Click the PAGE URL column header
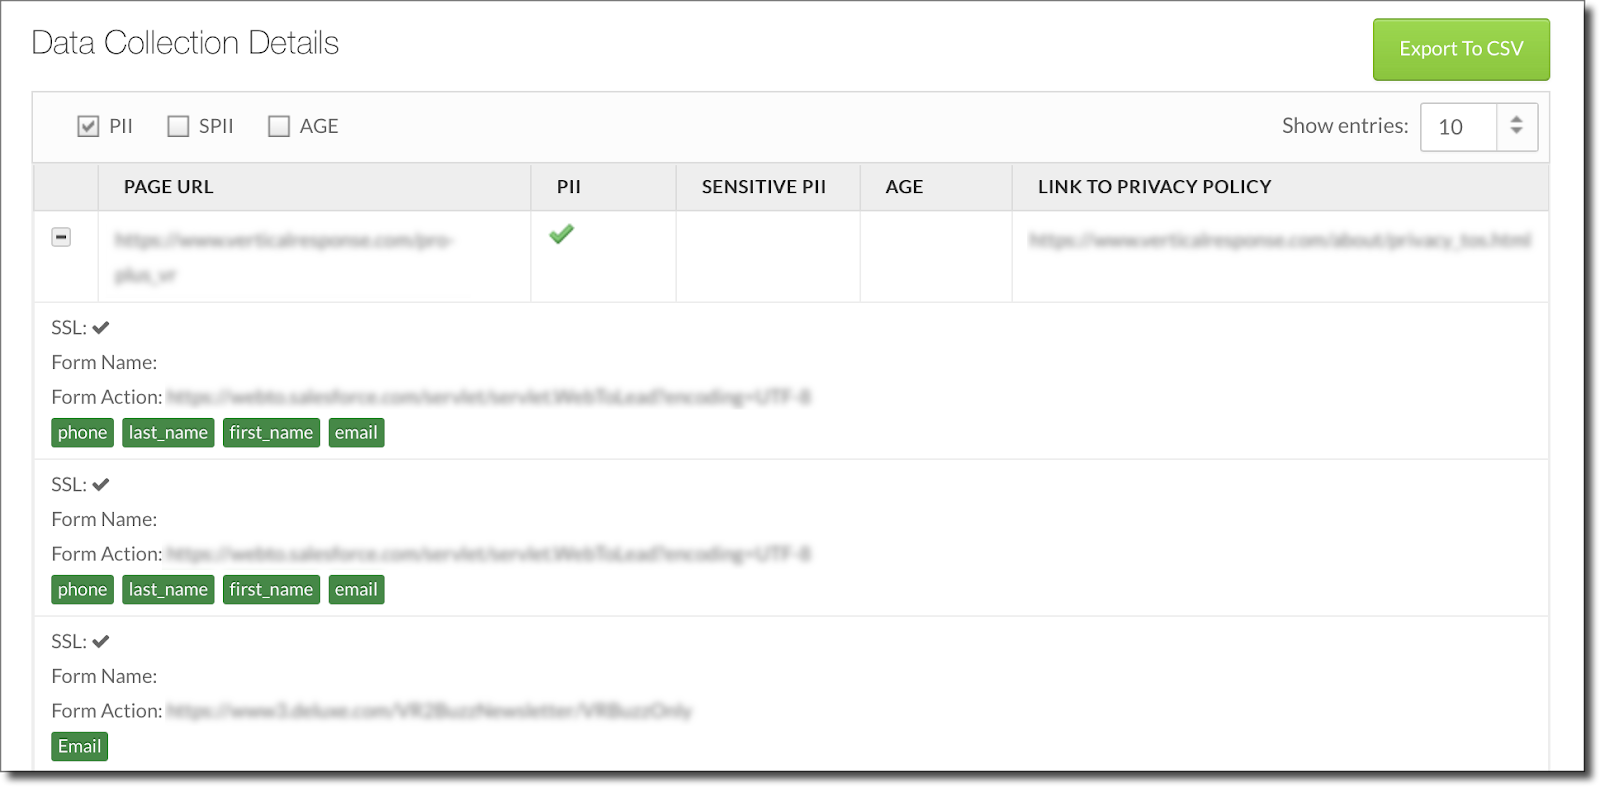This screenshot has width=1600, height=787. (167, 186)
